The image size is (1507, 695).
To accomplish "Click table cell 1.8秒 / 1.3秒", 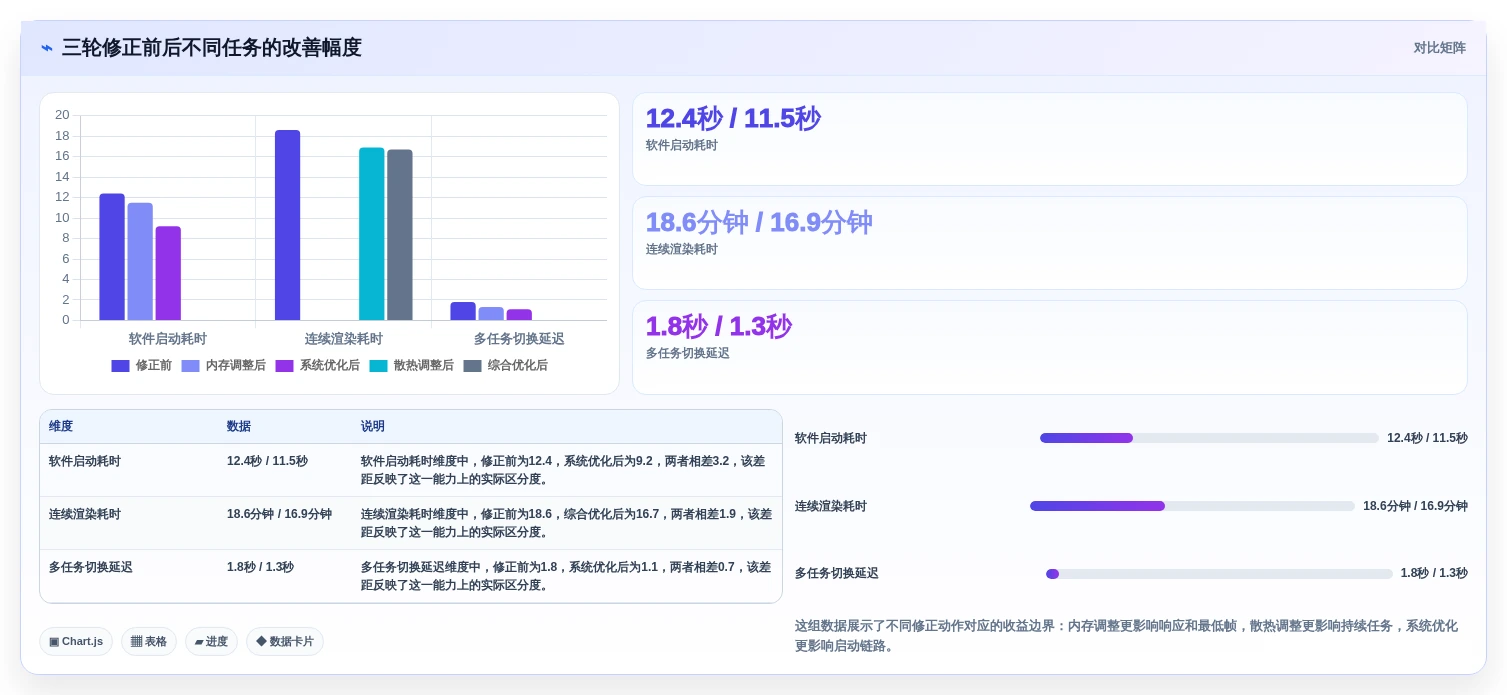I will (260, 567).
